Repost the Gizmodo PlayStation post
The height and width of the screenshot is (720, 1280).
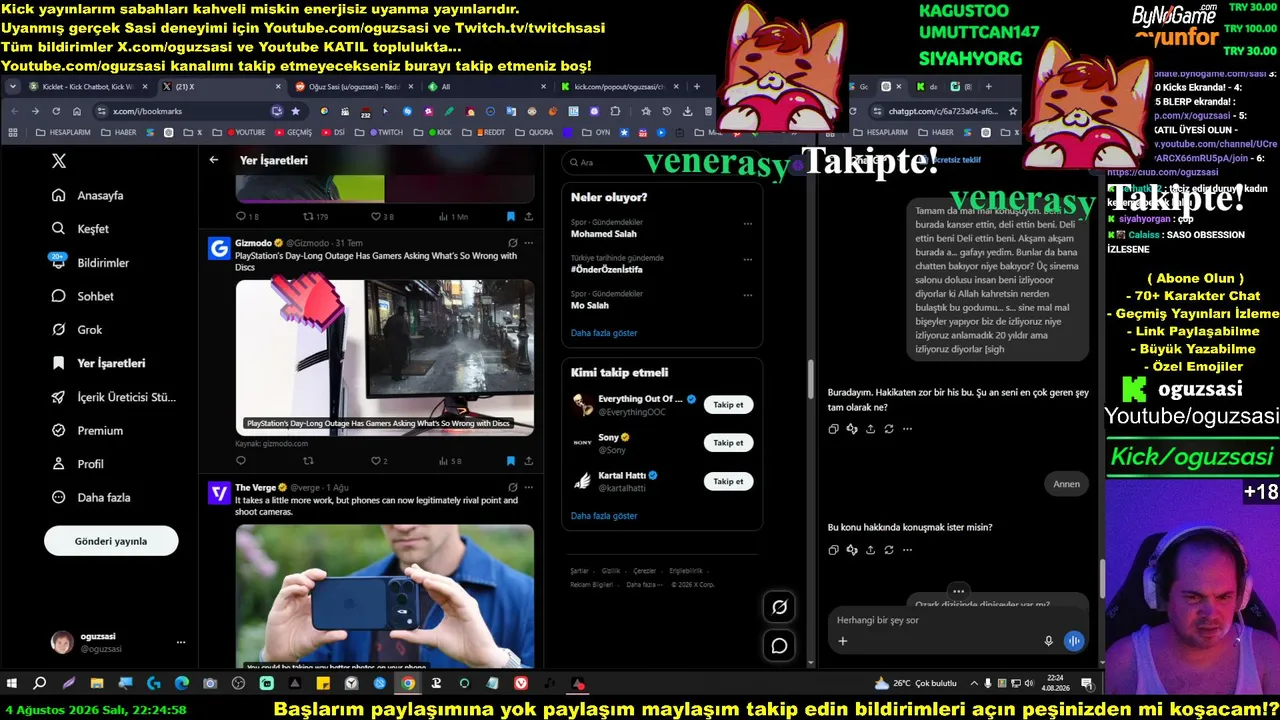308,461
